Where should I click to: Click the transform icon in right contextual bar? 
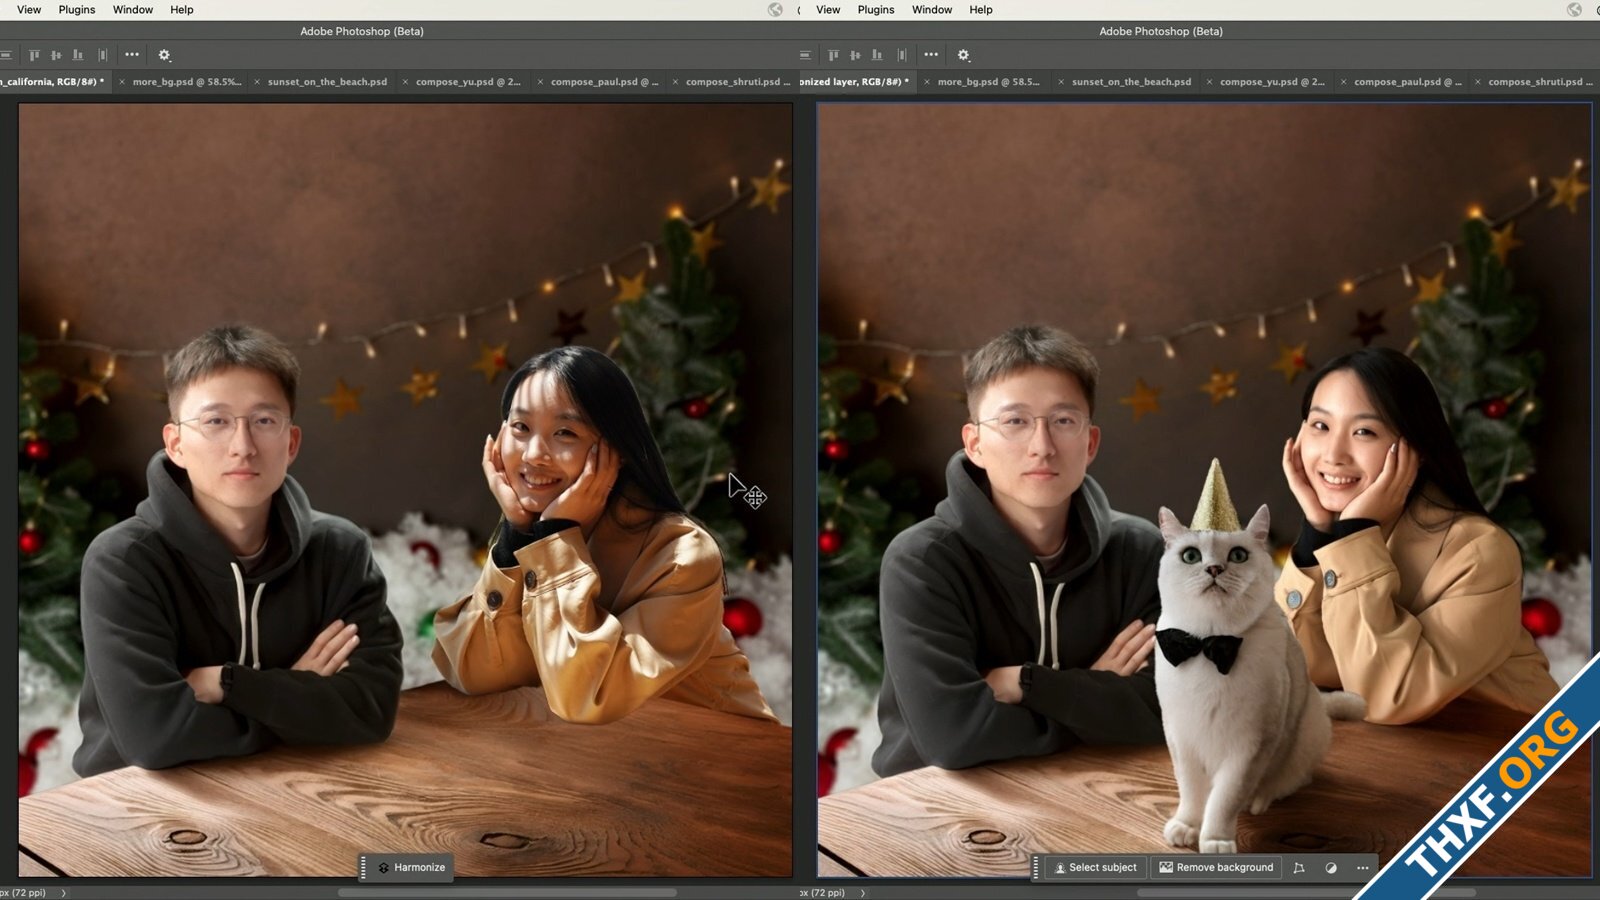[1299, 868]
